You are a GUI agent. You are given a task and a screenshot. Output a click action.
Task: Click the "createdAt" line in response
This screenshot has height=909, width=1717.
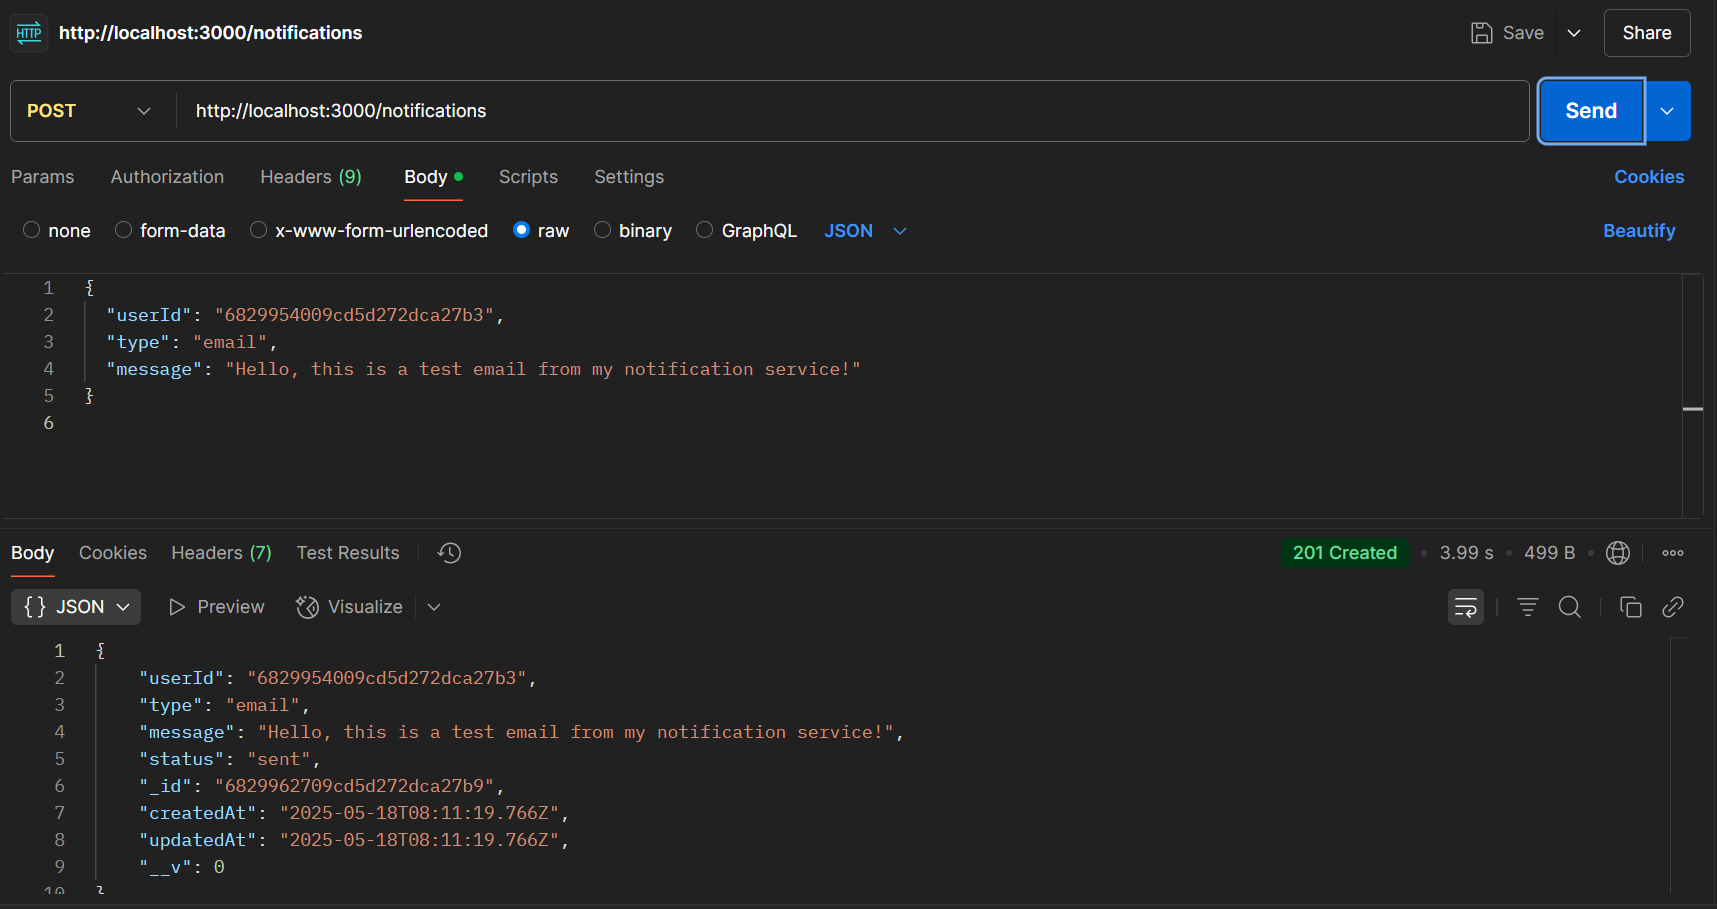[354, 813]
